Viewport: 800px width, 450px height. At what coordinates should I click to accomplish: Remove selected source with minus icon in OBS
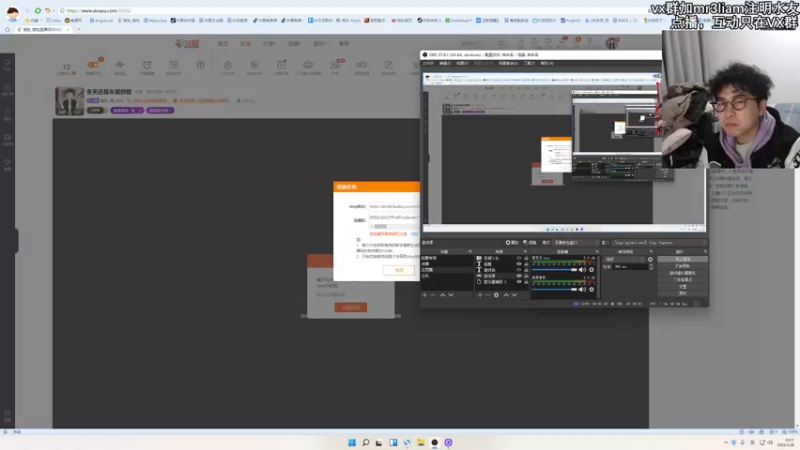tap(488, 295)
